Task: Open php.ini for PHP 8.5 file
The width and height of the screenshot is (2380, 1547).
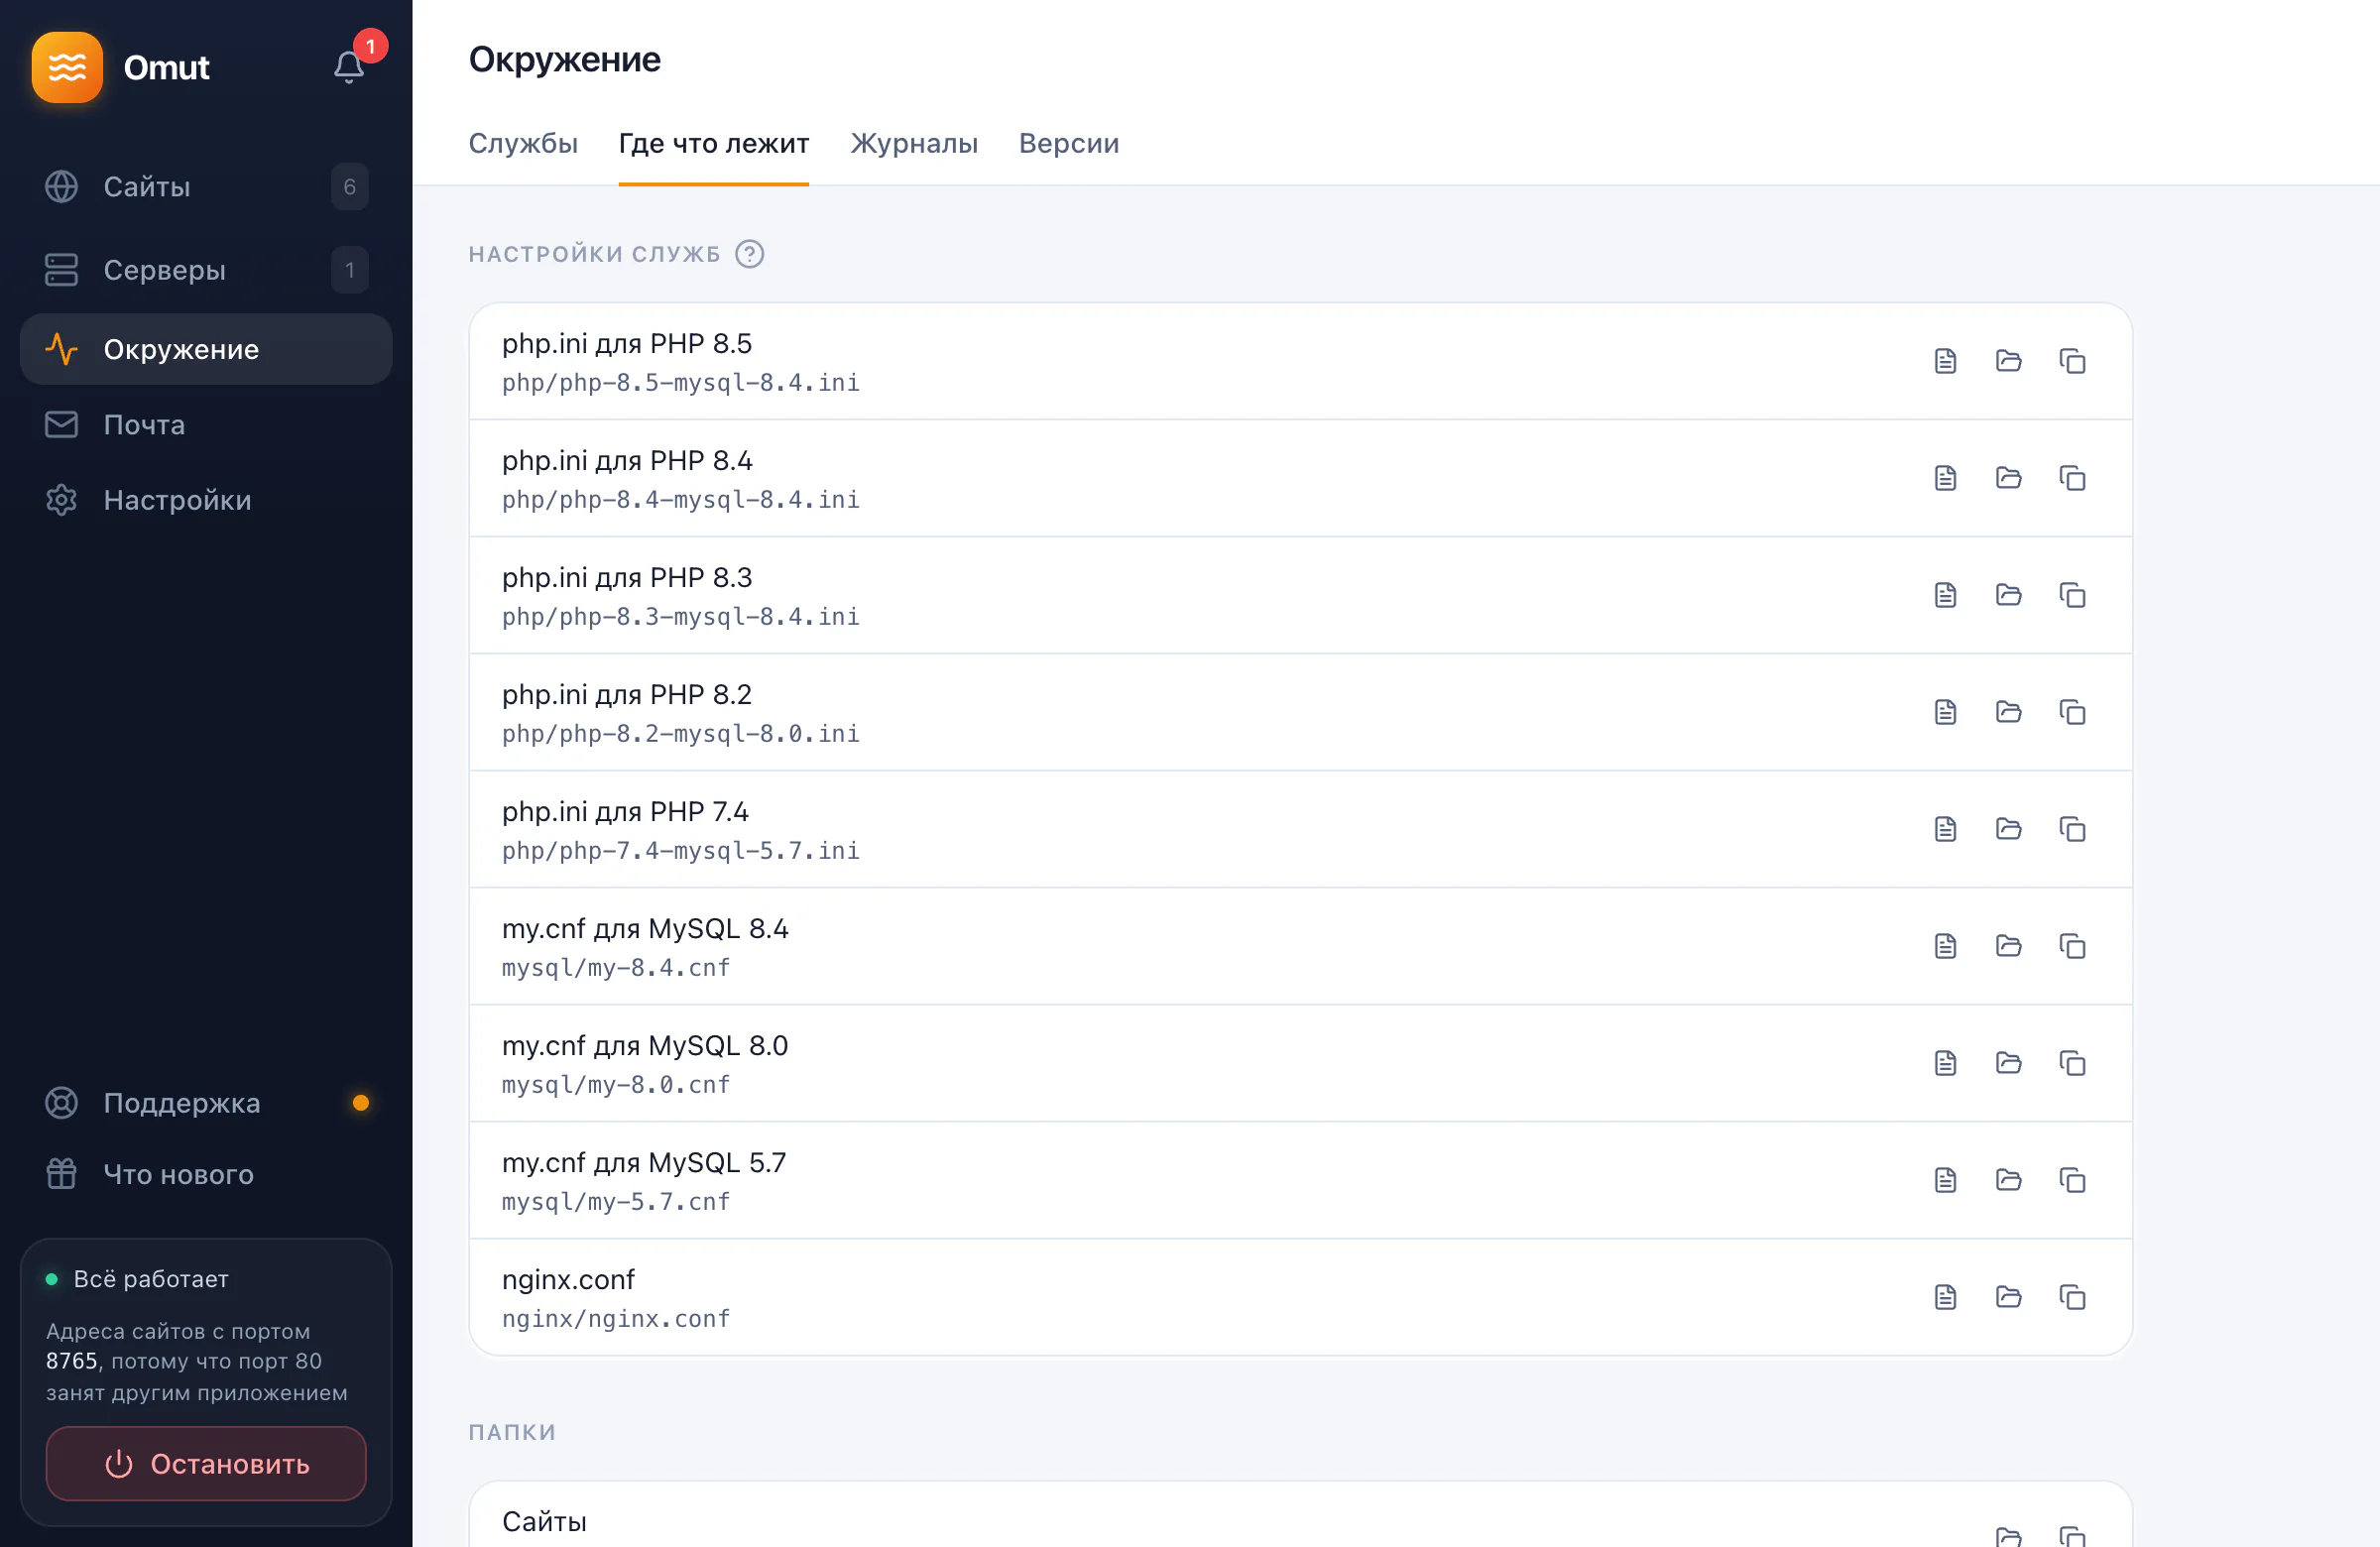Action: point(1945,361)
